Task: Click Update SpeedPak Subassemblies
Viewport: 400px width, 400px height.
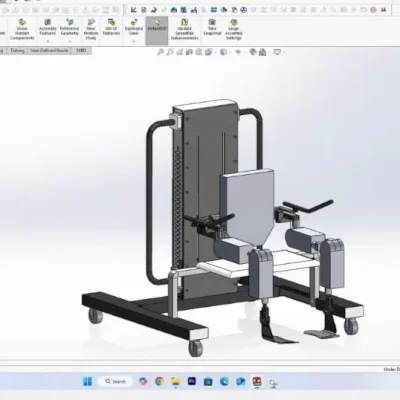Action: click(x=185, y=29)
